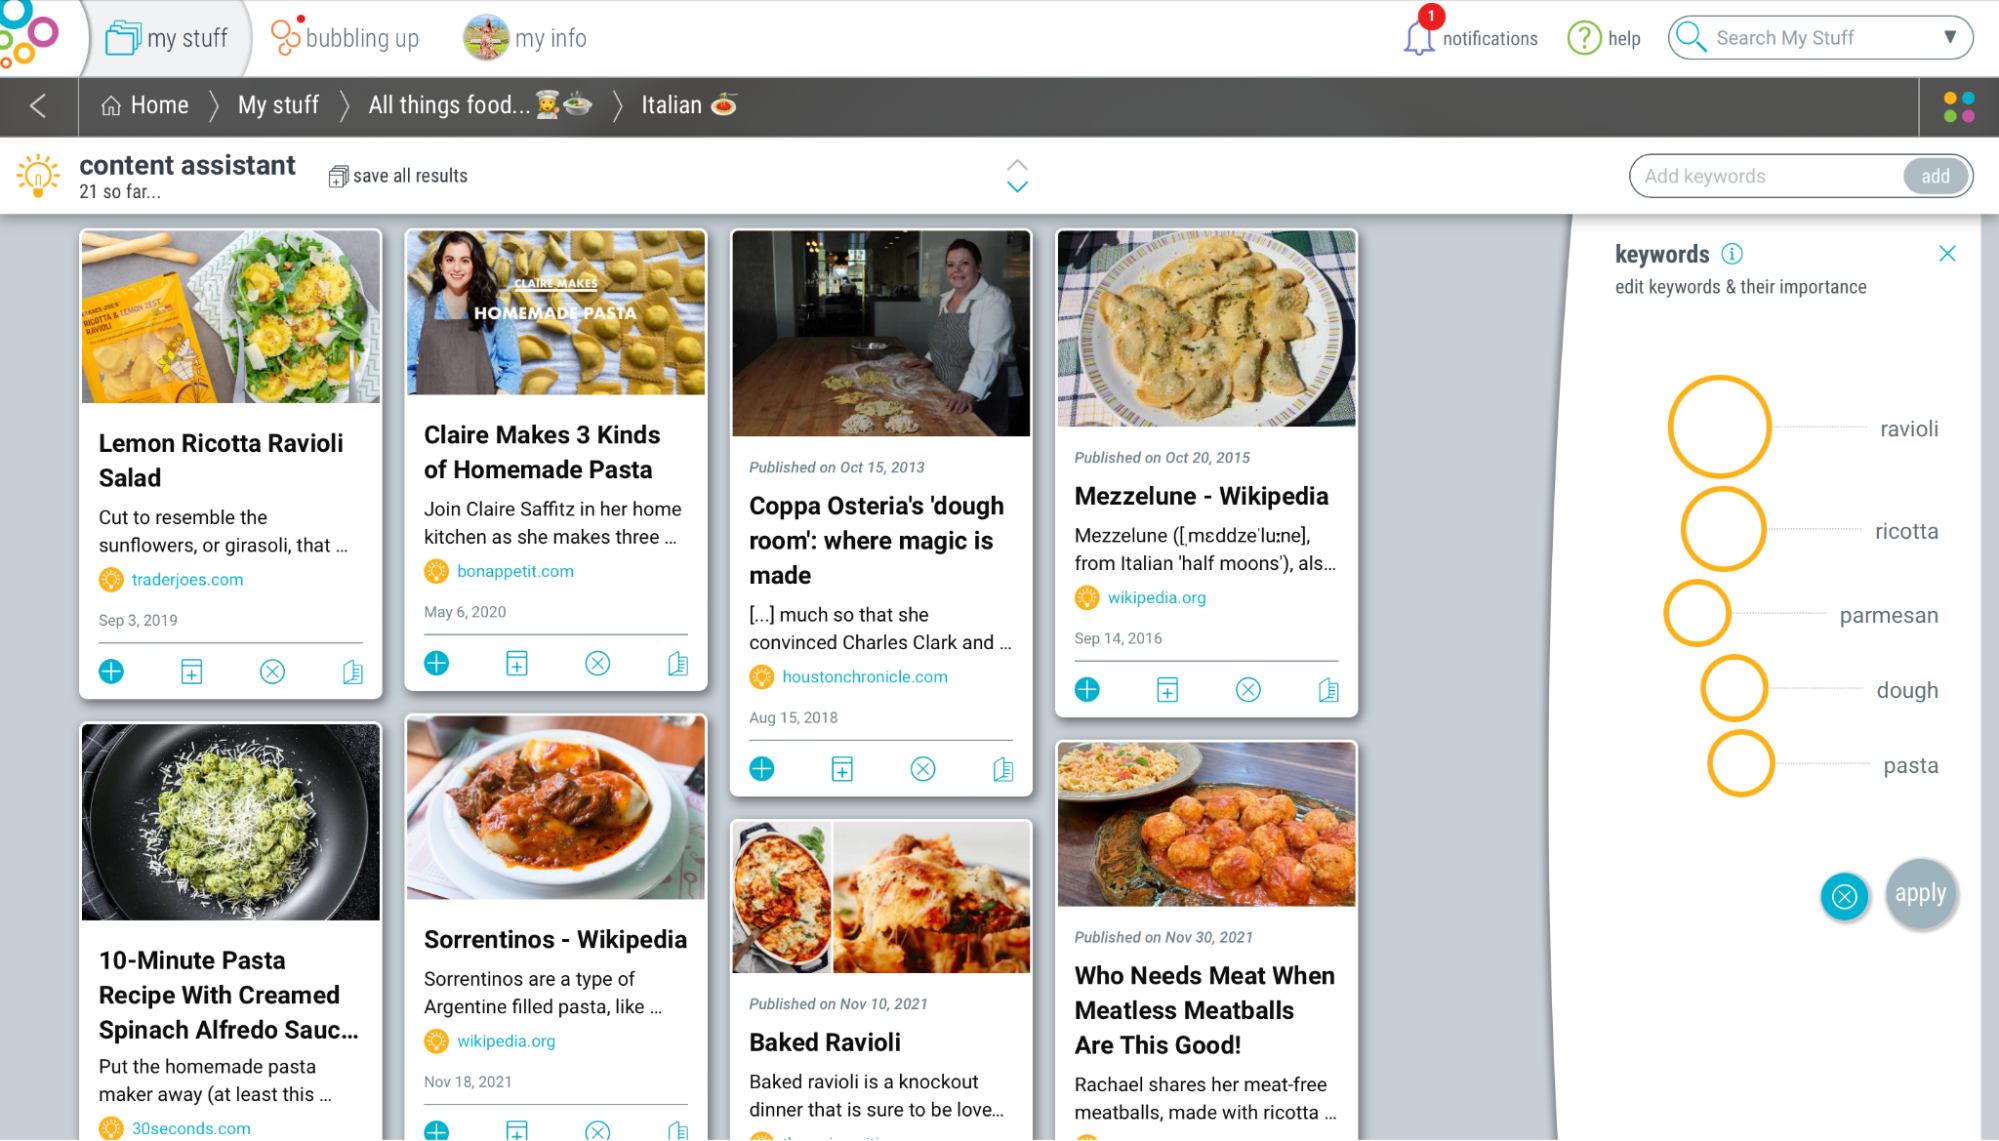Screen dimensions: 1999x1141
Task: Open my info tab
Action: tap(525, 38)
